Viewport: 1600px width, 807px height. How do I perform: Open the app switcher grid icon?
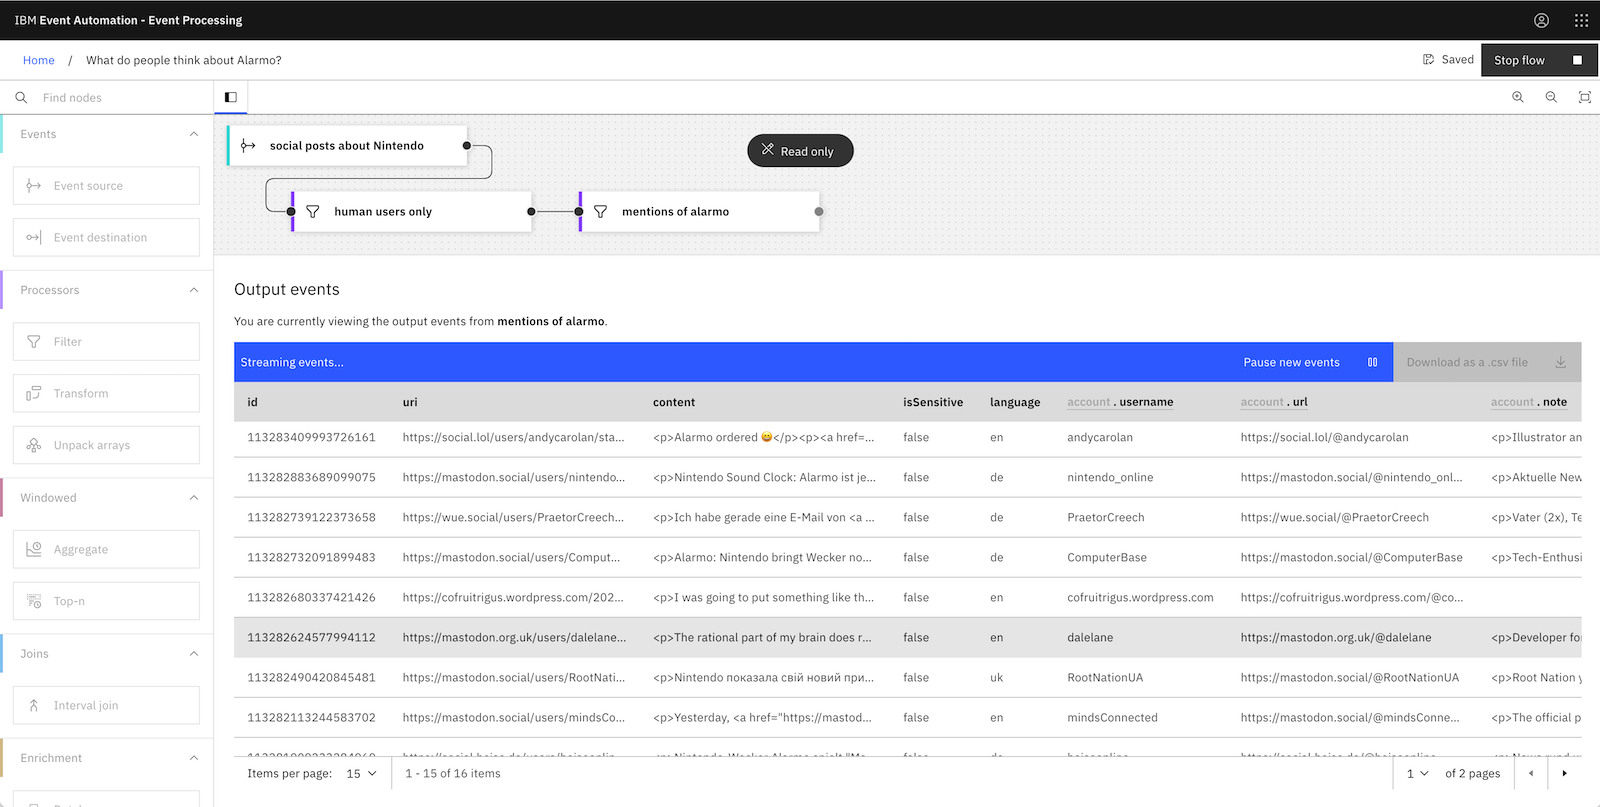tap(1581, 20)
